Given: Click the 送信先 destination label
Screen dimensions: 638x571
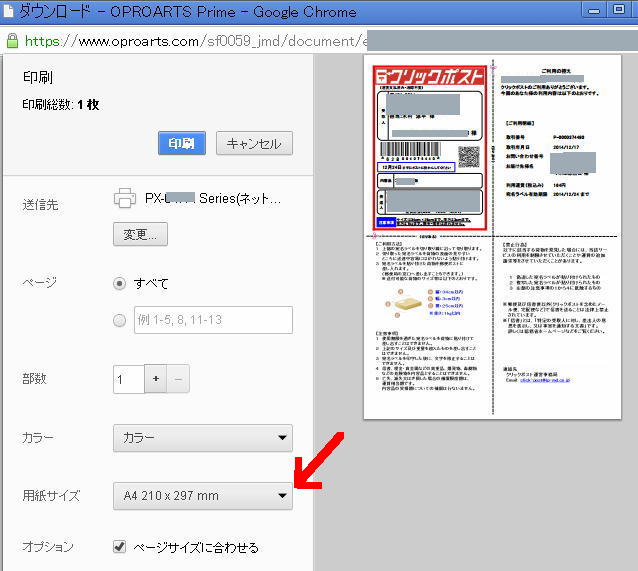Looking at the screenshot, I should click(40, 205).
